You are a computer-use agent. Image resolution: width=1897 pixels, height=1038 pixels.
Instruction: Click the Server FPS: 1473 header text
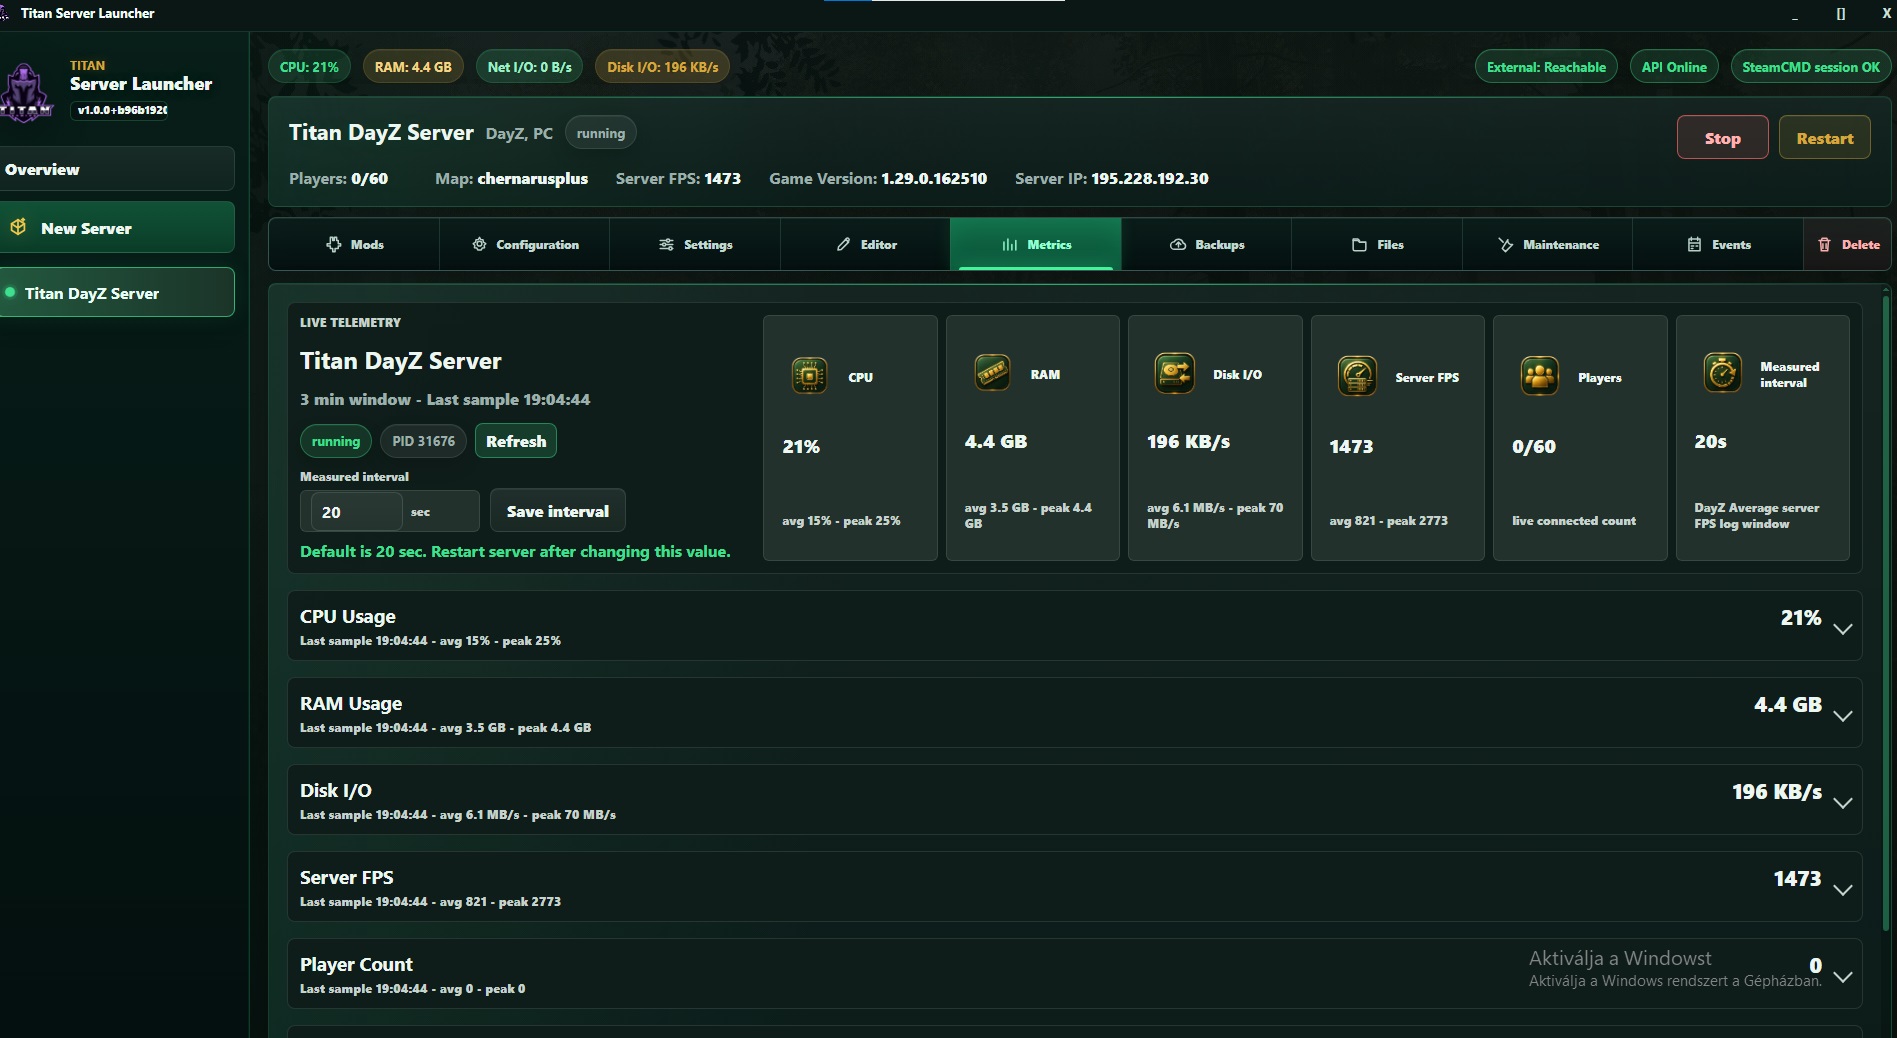point(678,178)
